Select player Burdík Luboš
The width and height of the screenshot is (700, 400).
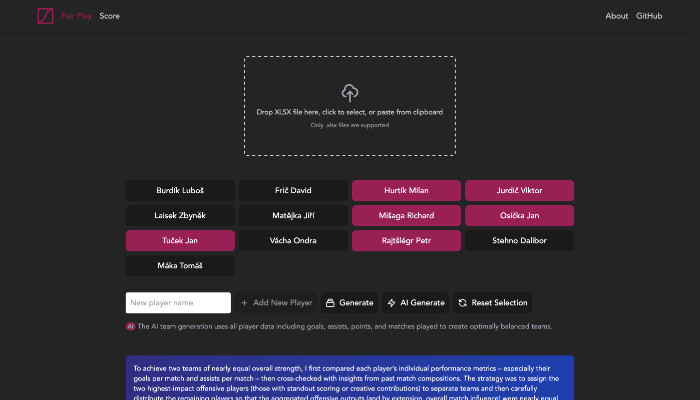[180, 190]
